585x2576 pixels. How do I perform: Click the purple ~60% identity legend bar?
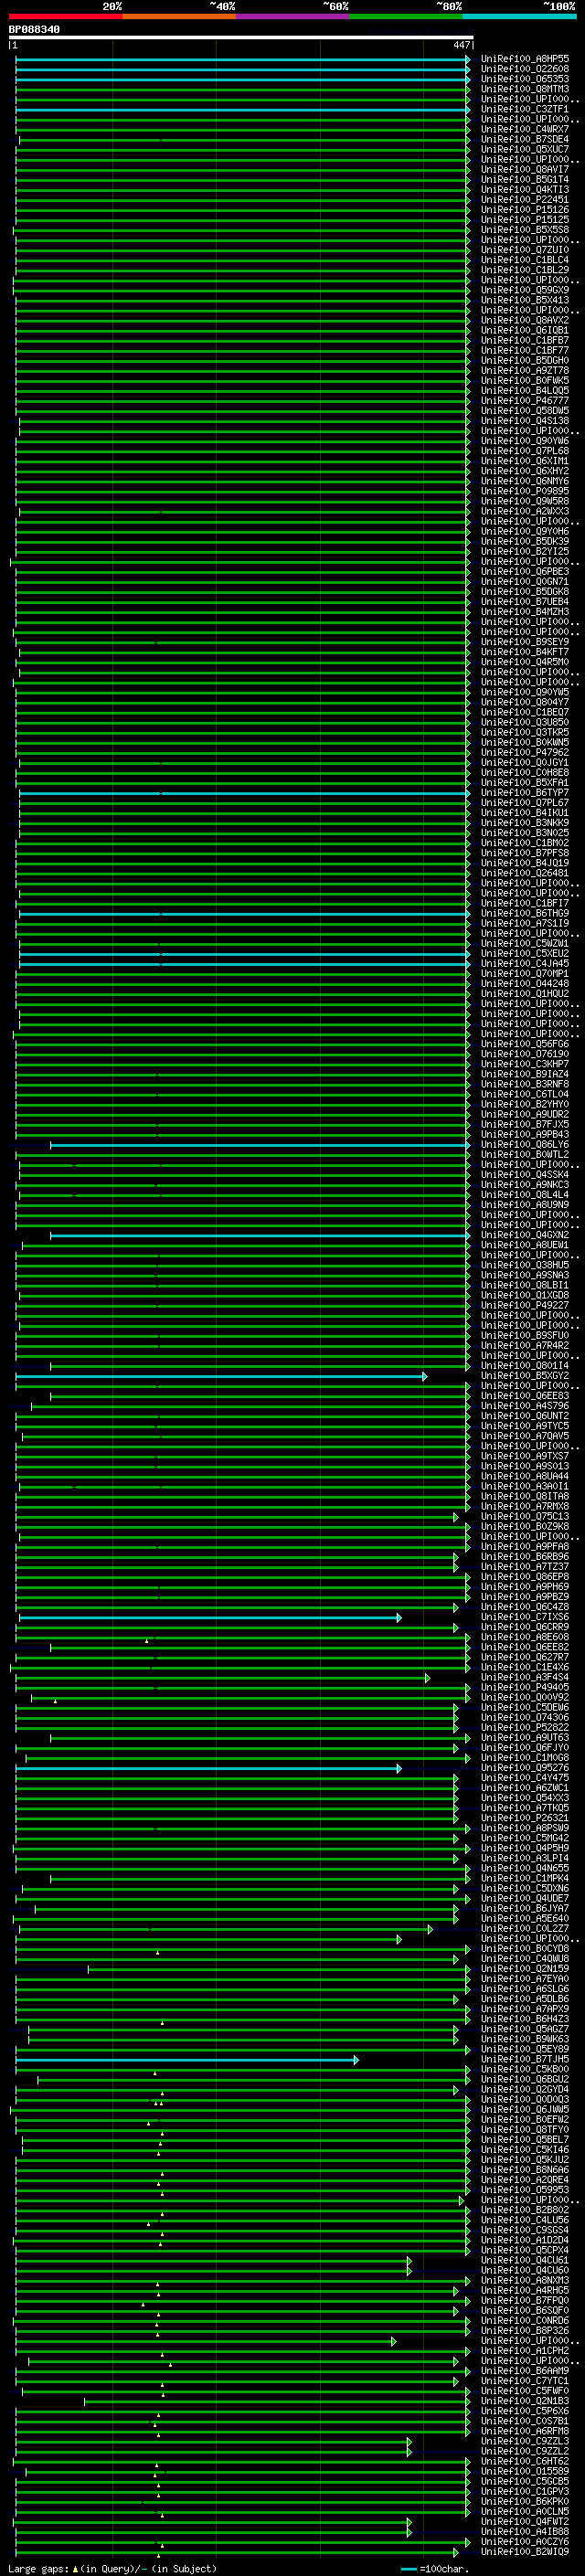coord(293,17)
